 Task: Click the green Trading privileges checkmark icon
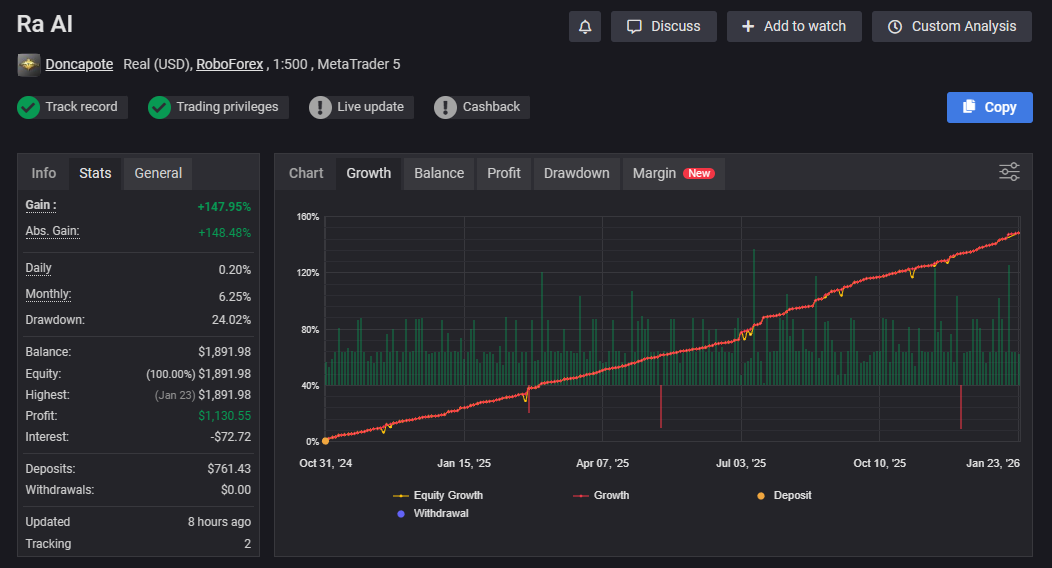click(160, 107)
